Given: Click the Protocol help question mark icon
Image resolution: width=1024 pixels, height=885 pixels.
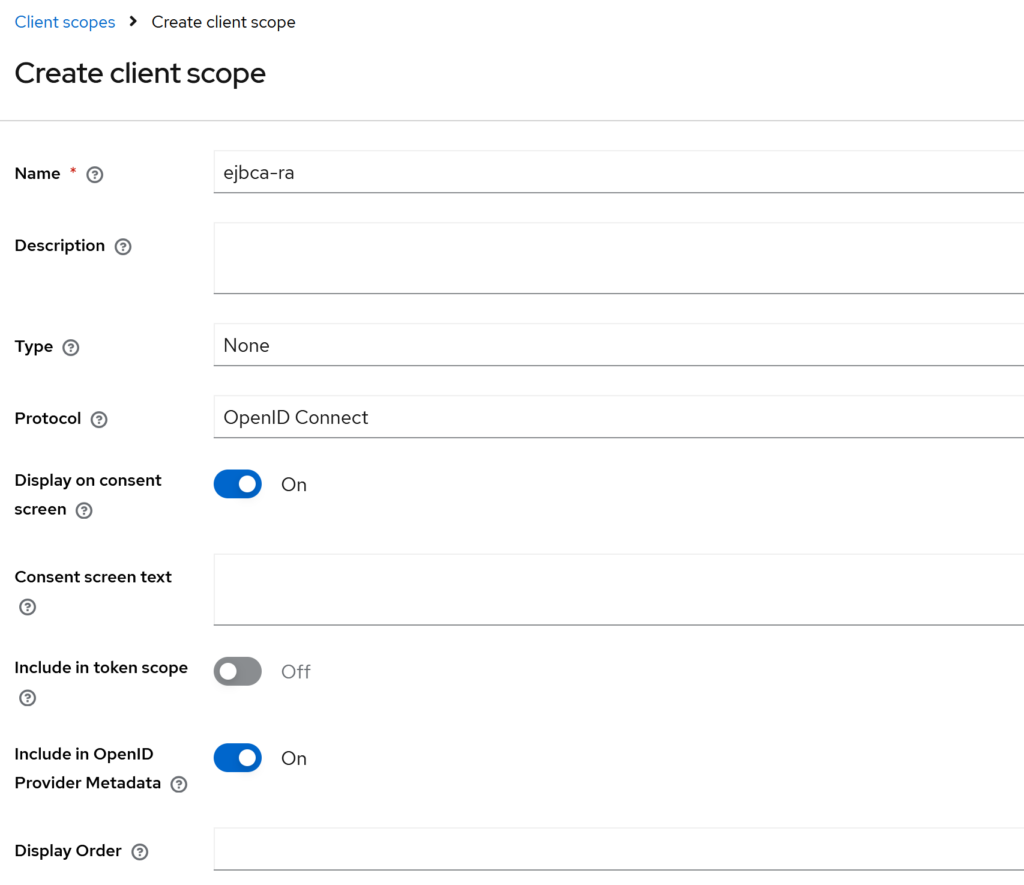Looking at the screenshot, I should pos(99,420).
